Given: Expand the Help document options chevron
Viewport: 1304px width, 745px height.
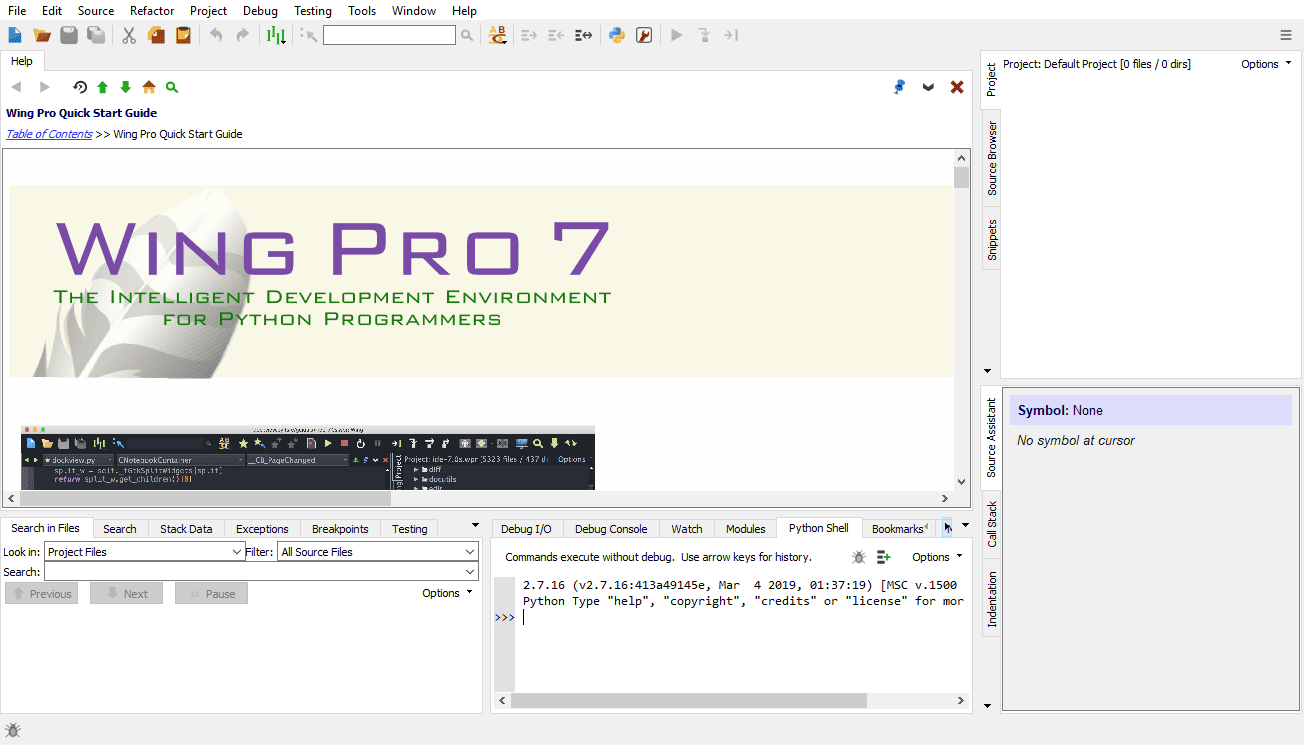Looking at the screenshot, I should 928,87.
